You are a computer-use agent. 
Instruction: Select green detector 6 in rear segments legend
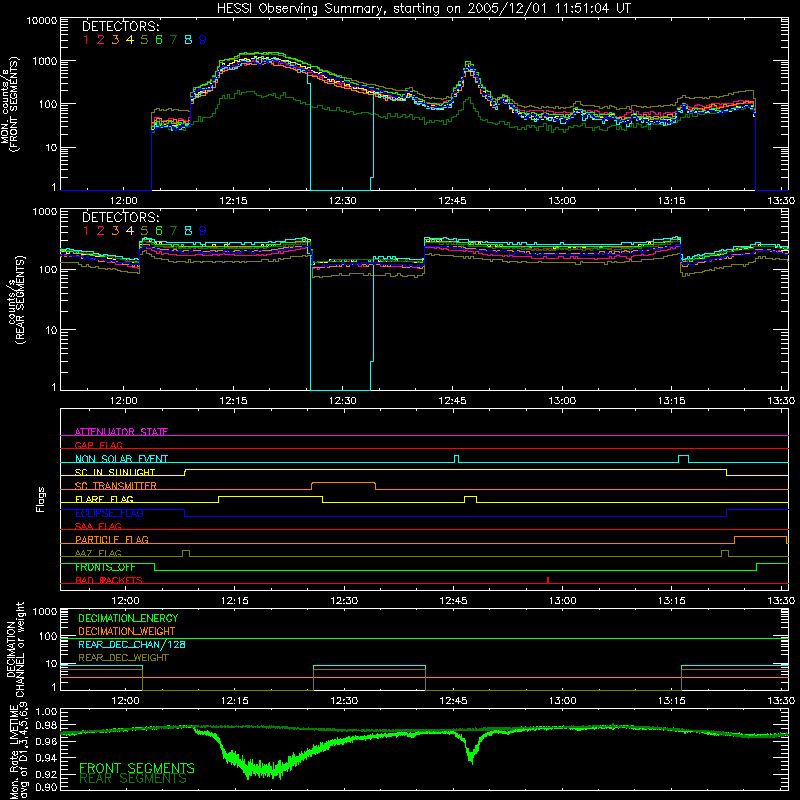[x=159, y=231]
